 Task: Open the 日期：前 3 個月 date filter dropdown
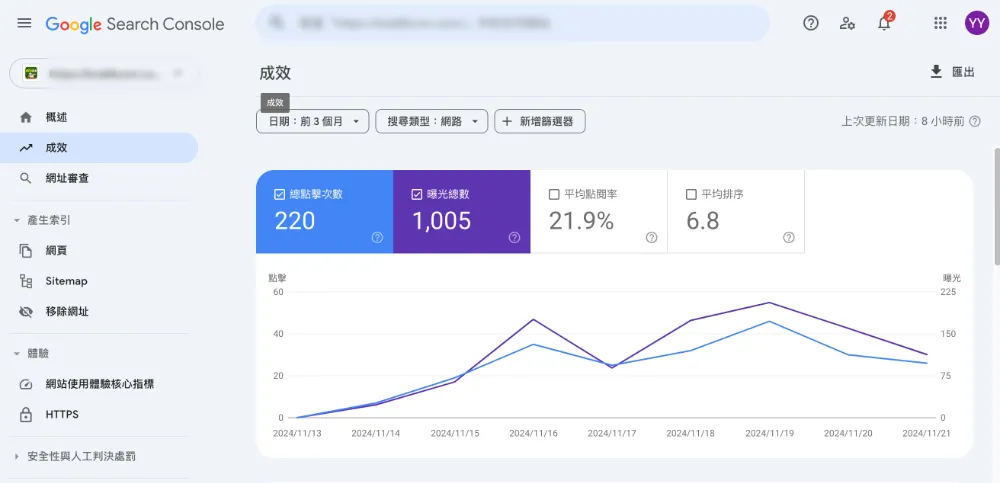pyautogui.click(x=313, y=122)
